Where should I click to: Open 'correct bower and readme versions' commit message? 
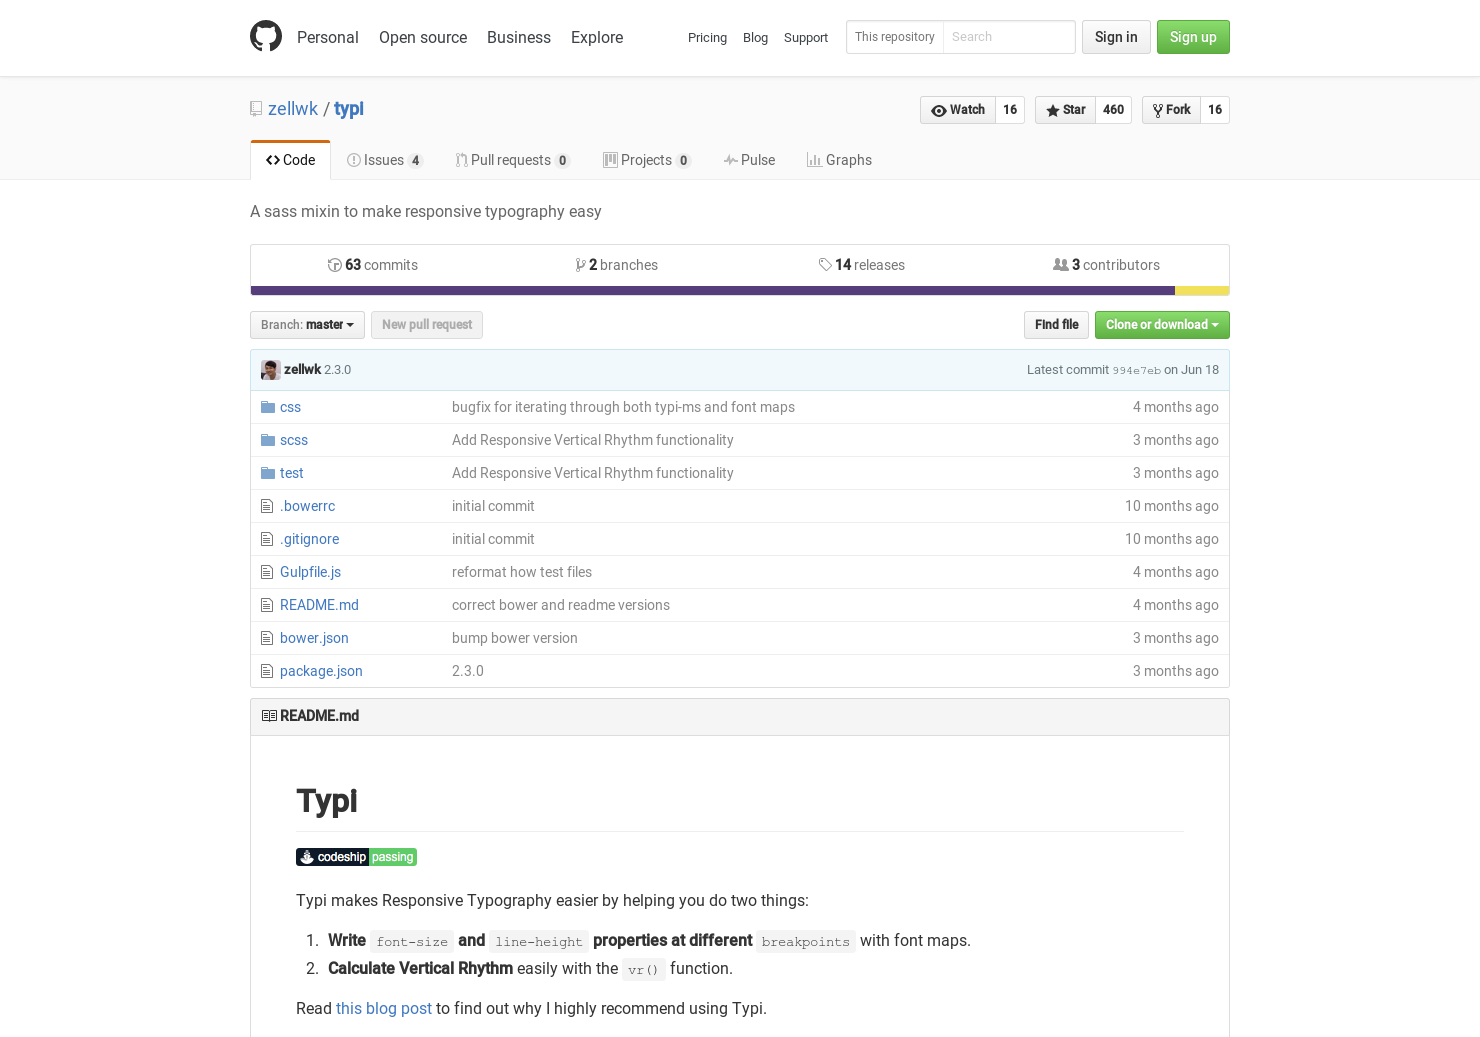[x=561, y=605]
